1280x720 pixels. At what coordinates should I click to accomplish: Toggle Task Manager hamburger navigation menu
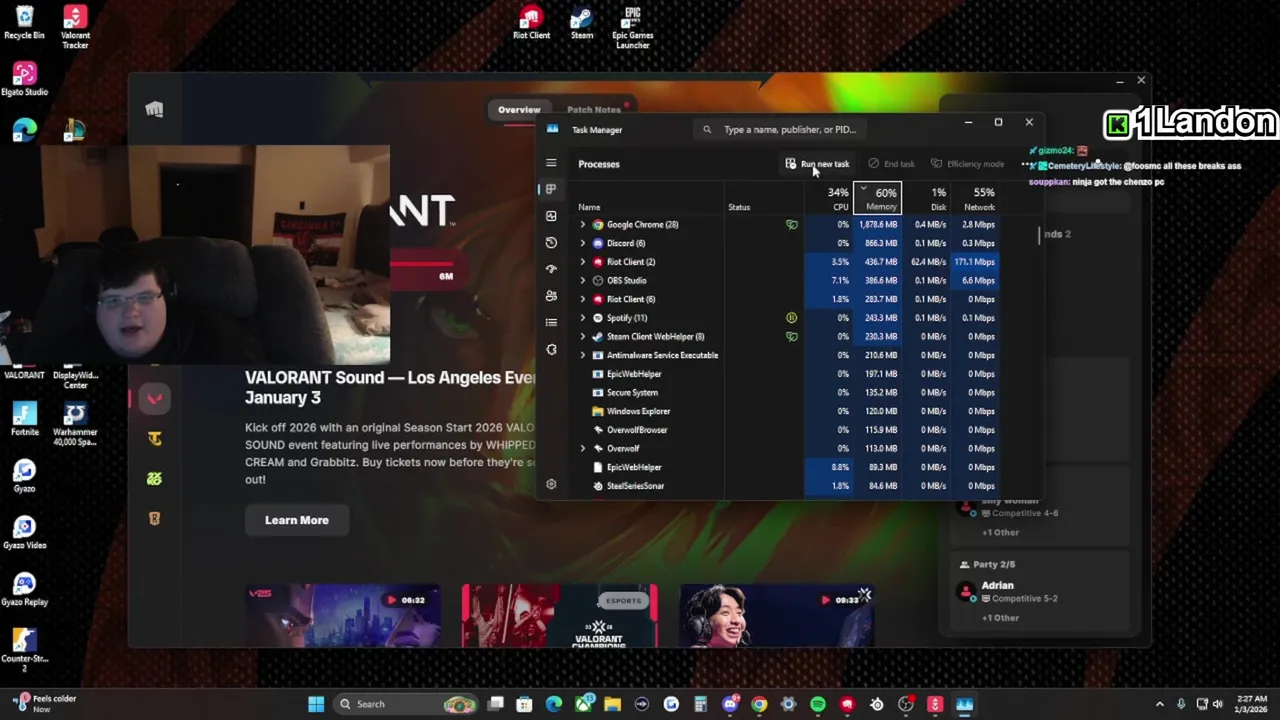551,162
